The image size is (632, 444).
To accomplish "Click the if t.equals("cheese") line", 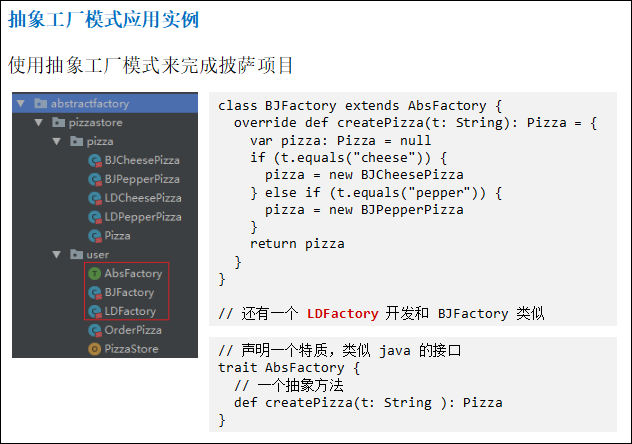I will click(349, 158).
